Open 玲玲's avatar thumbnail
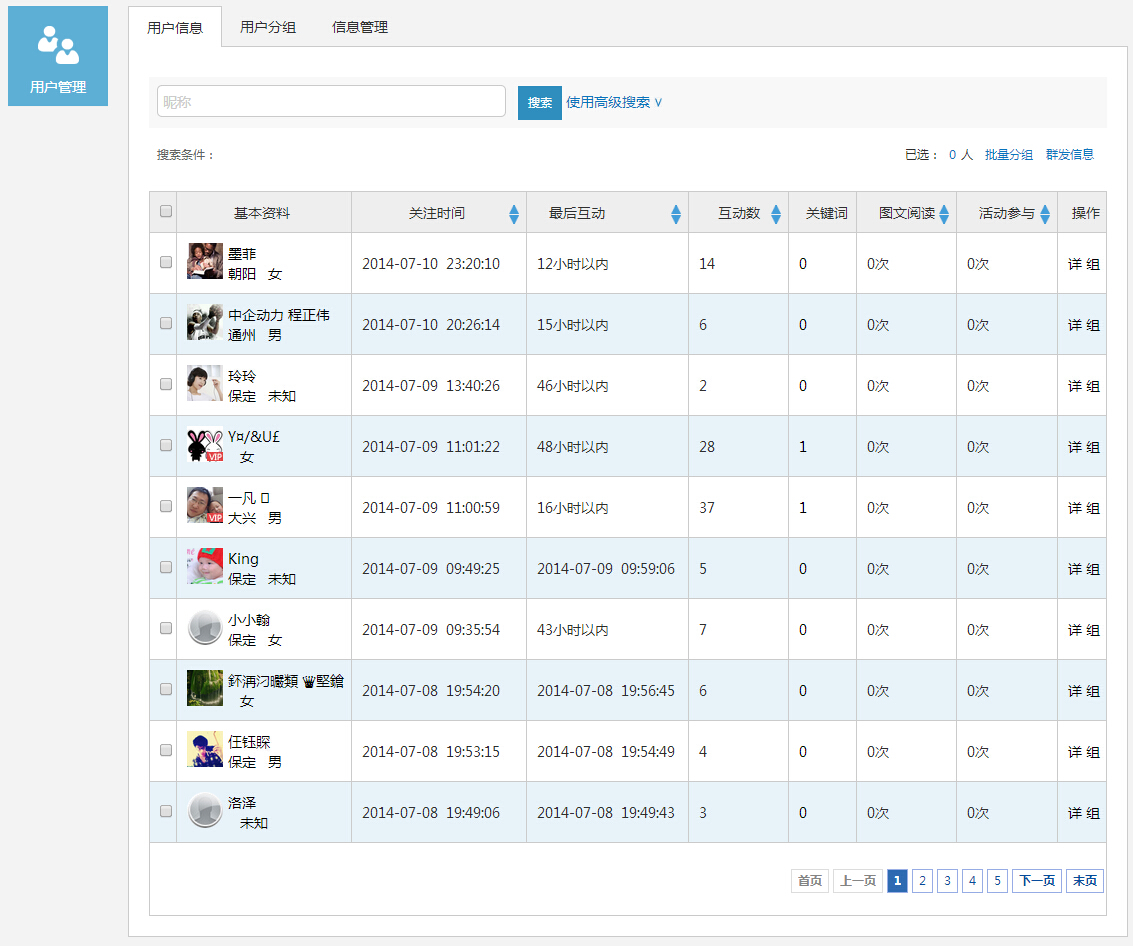The height and width of the screenshot is (946, 1133). [204, 383]
